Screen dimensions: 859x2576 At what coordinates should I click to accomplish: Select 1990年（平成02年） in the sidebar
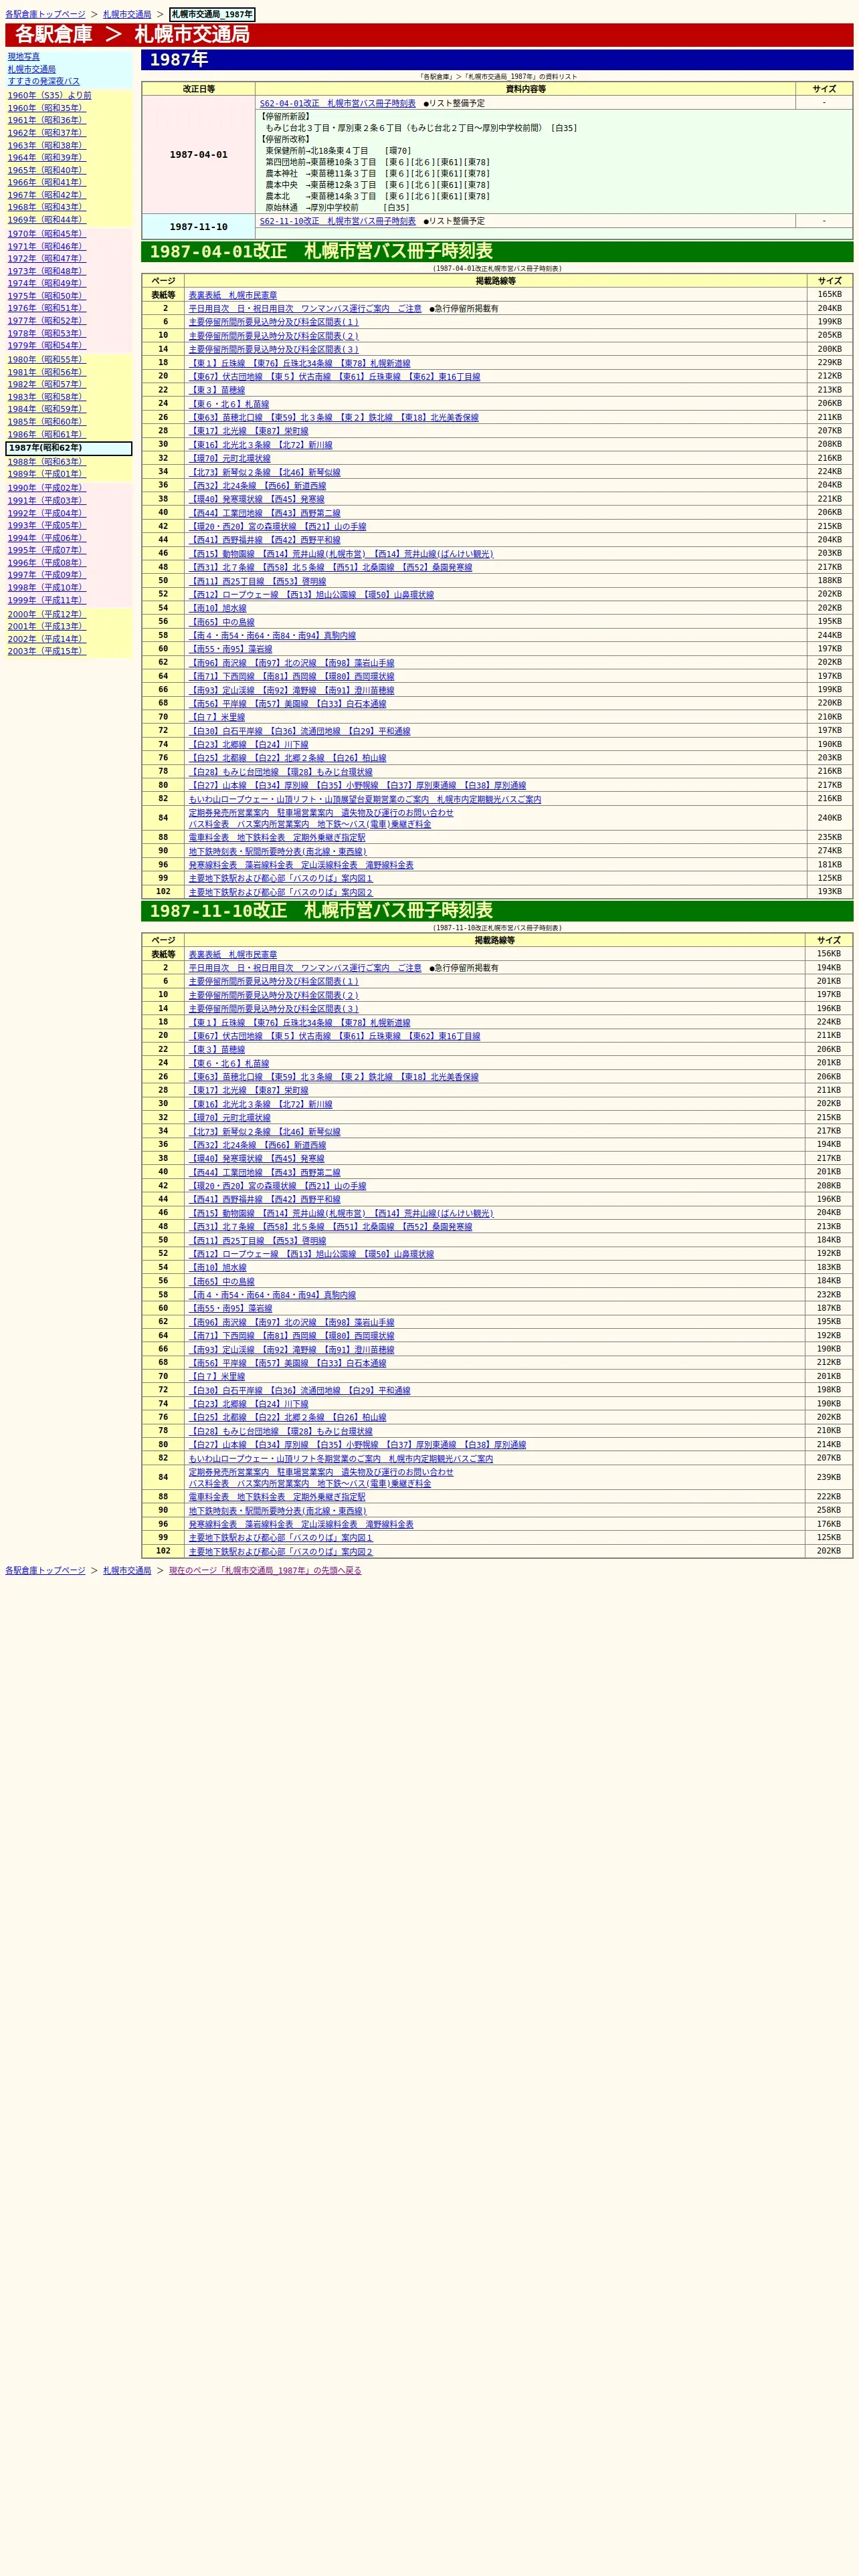click(47, 489)
